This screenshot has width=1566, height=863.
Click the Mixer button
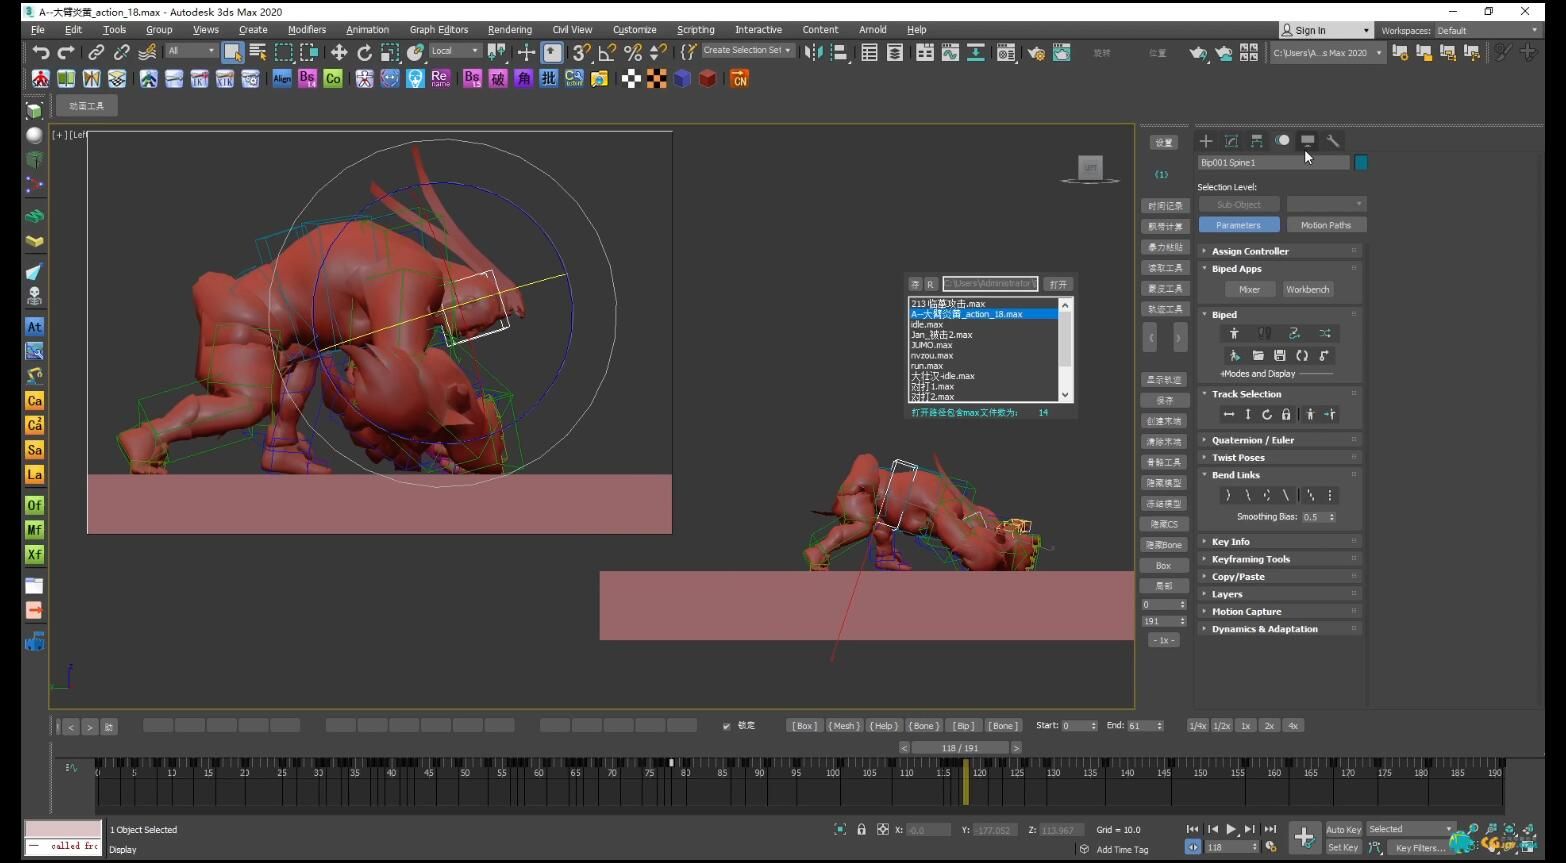[1249, 289]
